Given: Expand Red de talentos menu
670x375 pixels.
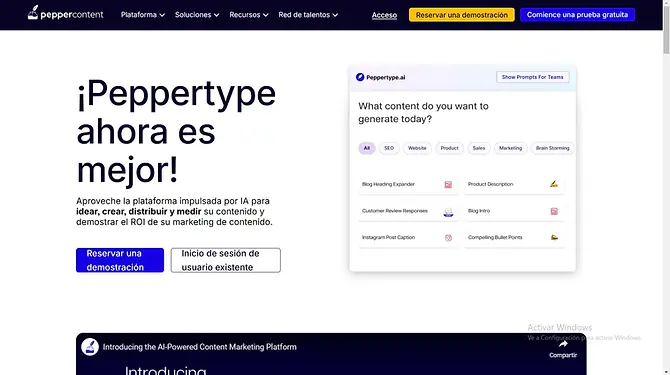Looking at the screenshot, I should (308, 15).
